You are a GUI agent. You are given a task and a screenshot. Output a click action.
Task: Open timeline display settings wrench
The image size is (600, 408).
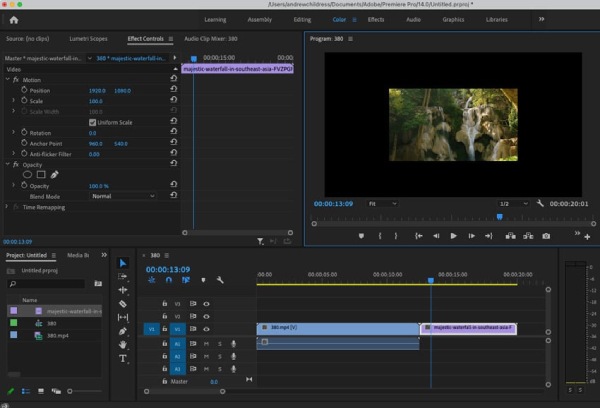click(x=220, y=280)
